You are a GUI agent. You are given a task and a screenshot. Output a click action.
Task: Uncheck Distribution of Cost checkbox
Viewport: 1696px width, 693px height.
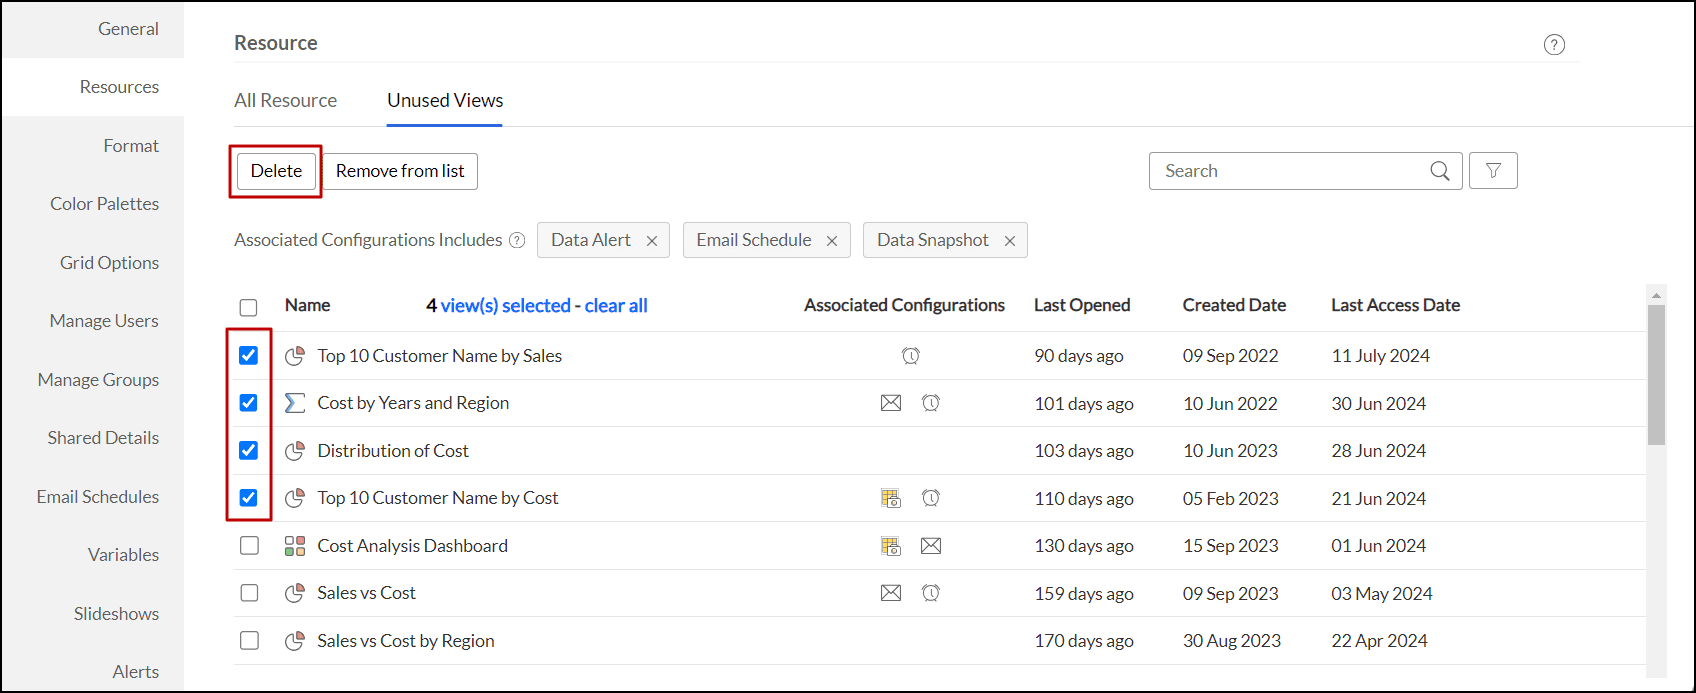pyautogui.click(x=249, y=451)
